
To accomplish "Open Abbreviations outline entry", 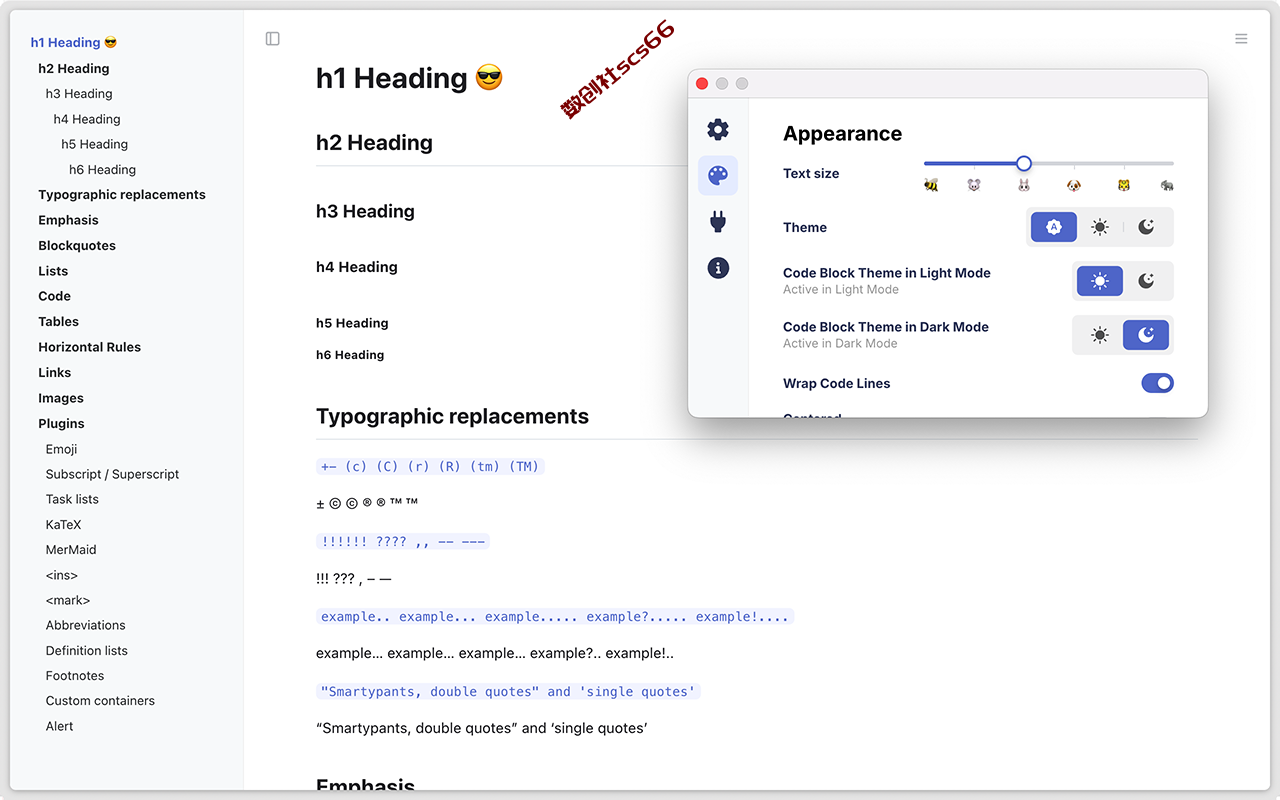I will pyautogui.click(x=85, y=625).
